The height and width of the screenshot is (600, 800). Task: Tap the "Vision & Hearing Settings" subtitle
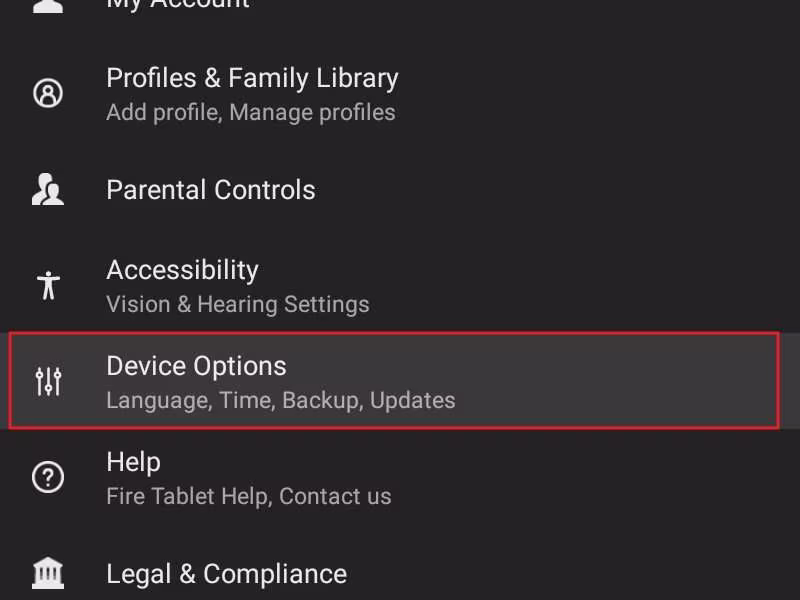pos(237,304)
